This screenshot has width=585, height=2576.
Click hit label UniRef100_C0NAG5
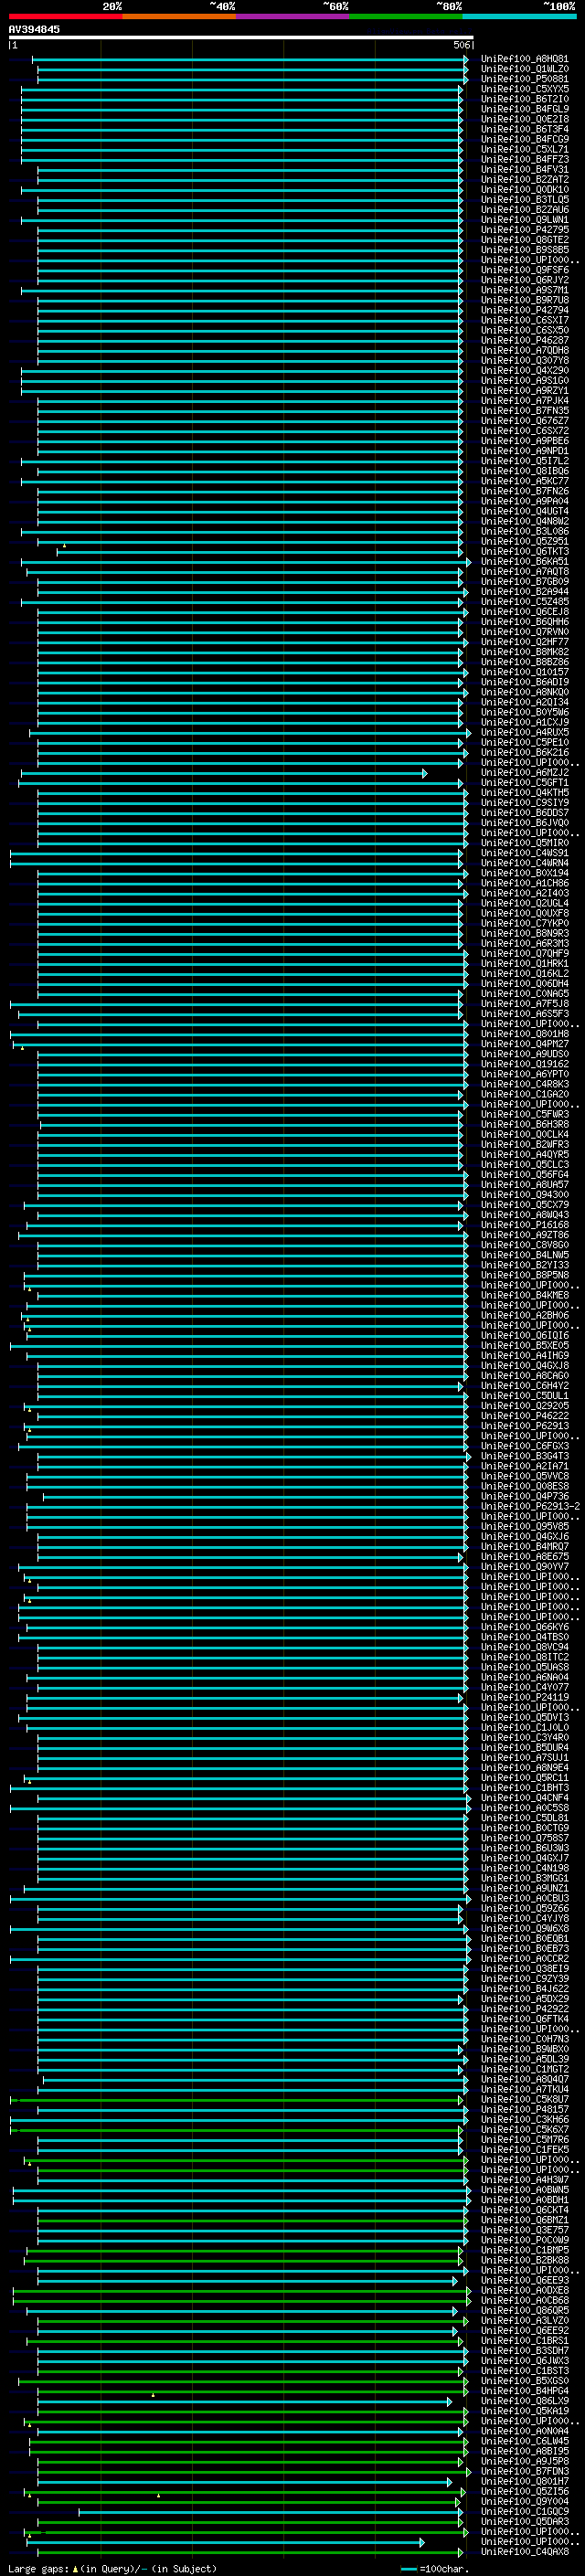tap(524, 994)
